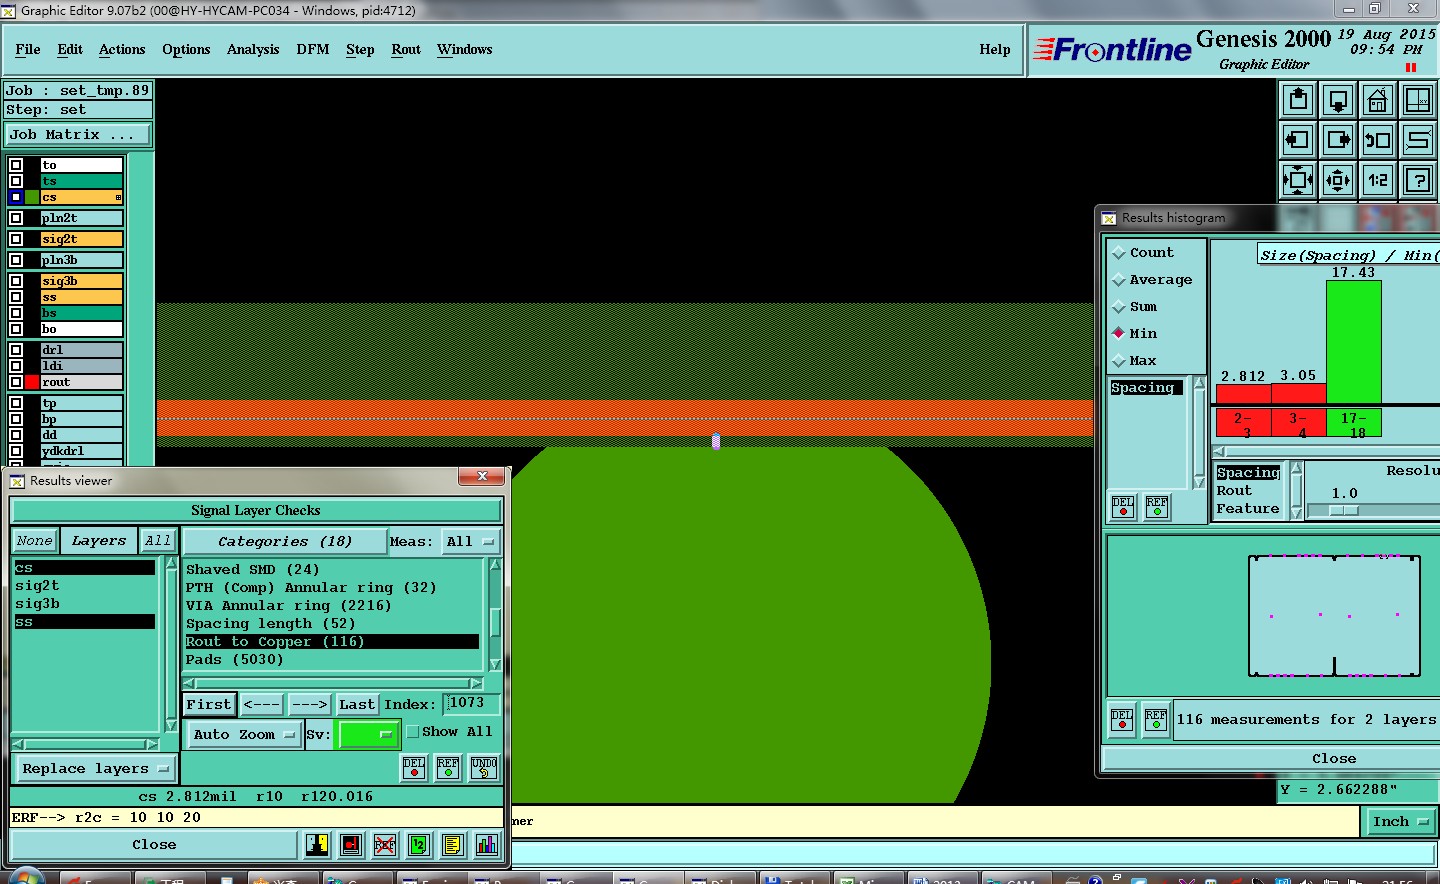The image size is (1440, 884).
Task: Open the Actions menu
Action: coord(122,50)
